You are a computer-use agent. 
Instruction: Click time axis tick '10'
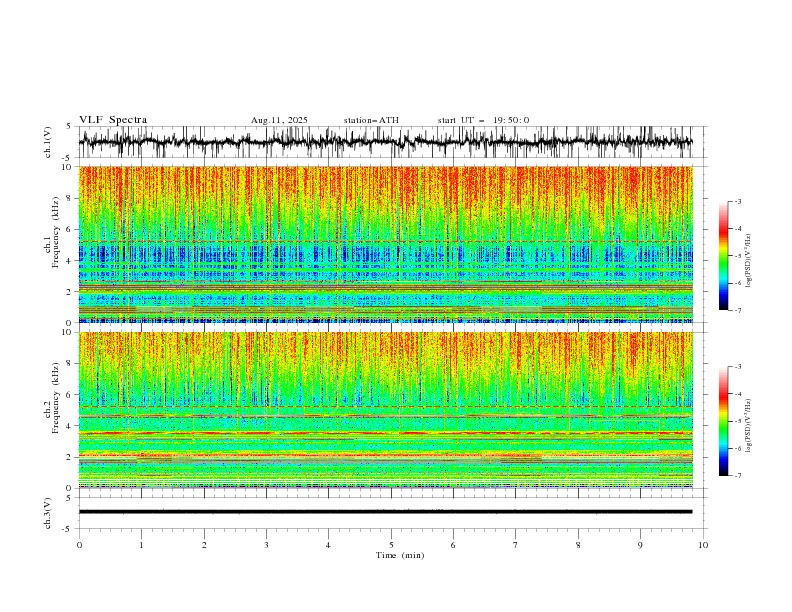pos(703,545)
